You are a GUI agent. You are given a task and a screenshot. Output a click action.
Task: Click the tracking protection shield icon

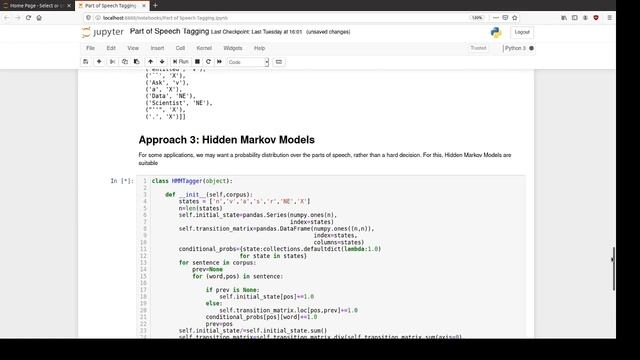(89, 18)
